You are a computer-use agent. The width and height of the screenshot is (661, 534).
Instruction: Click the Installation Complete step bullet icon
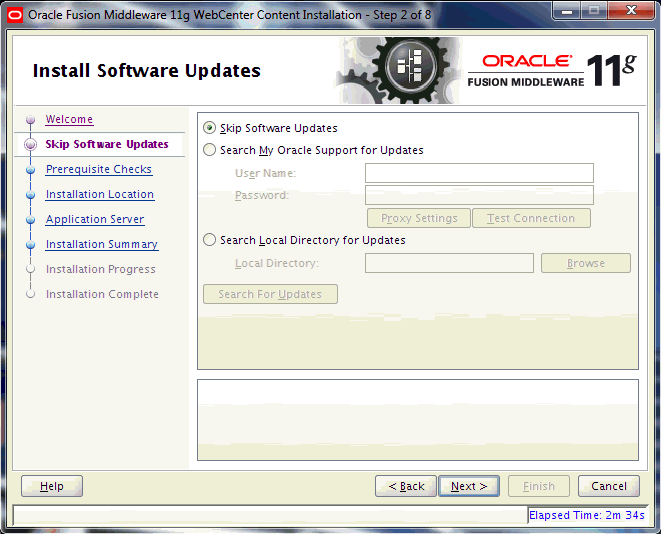[x=30, y=294]
